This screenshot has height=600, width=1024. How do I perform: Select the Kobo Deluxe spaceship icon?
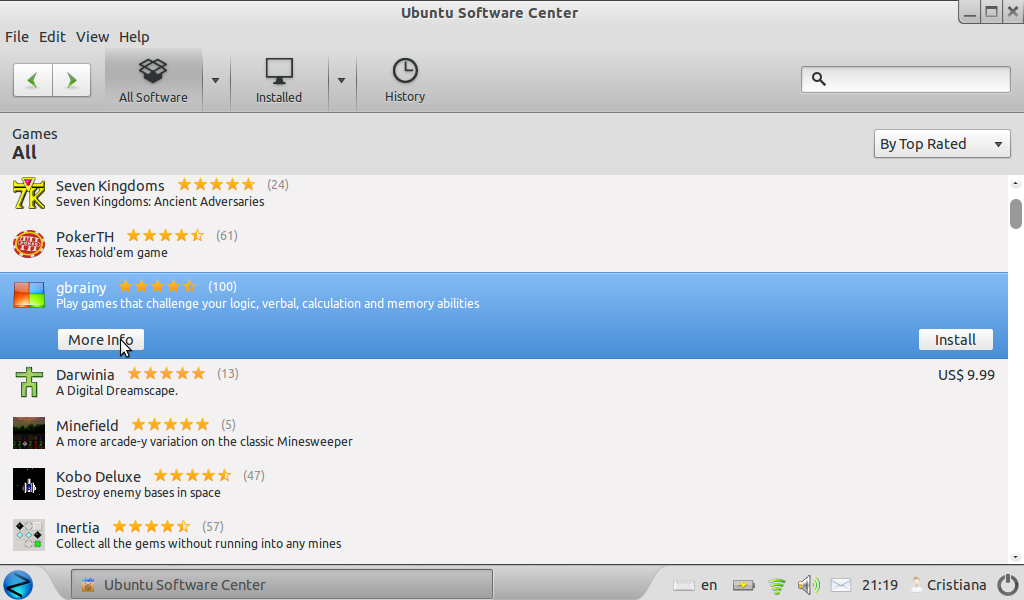point(29,484)
